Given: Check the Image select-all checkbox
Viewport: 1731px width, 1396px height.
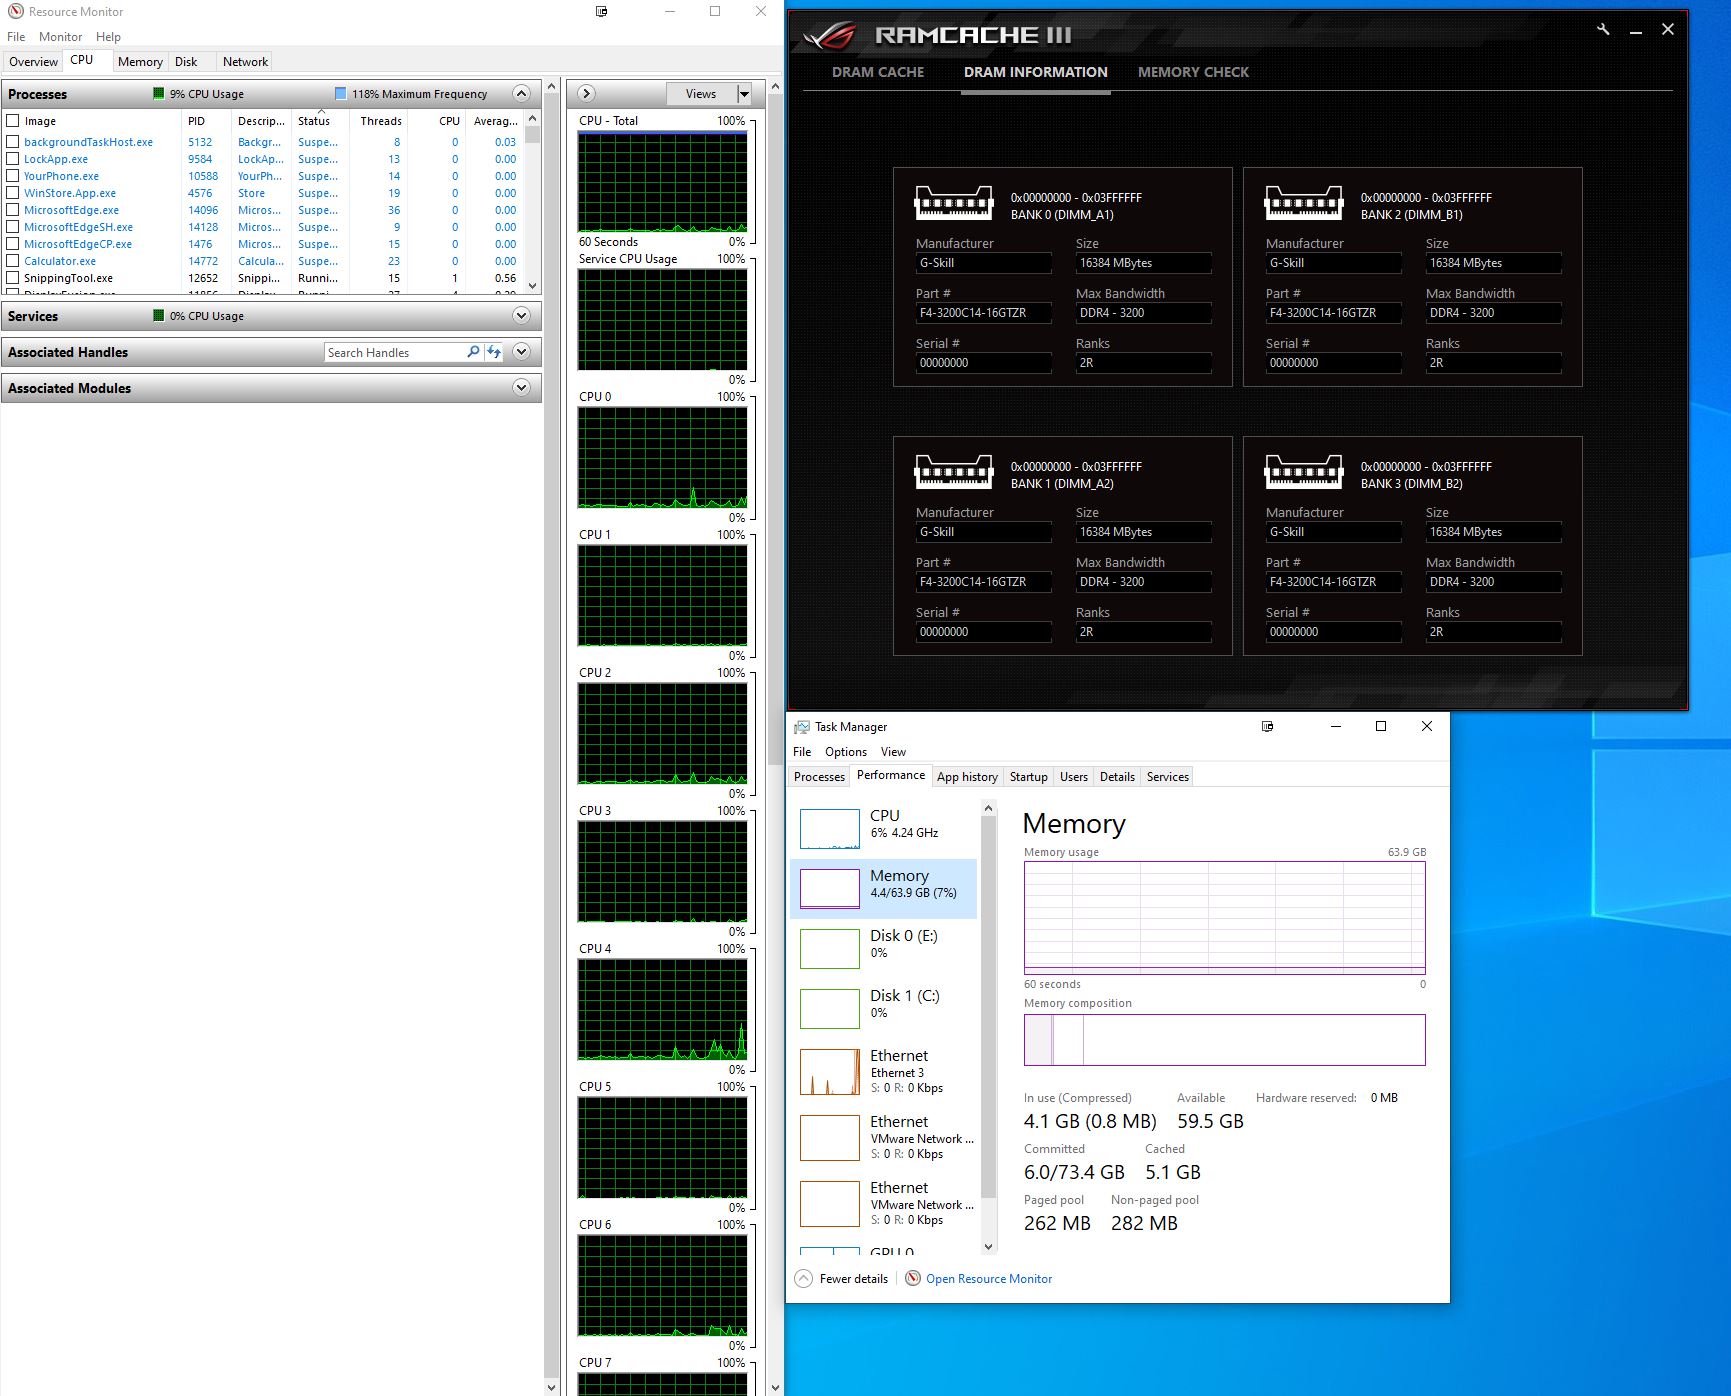Looking at the screenshot, I should point(13,121).
